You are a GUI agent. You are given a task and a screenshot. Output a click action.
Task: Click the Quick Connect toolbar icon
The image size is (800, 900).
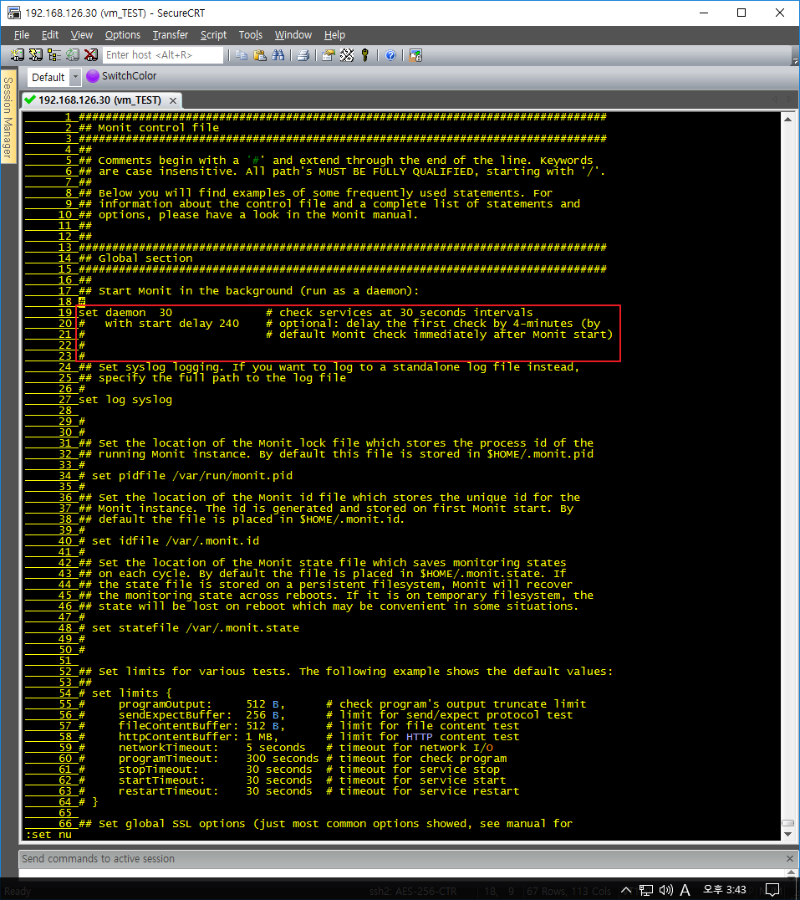tap(36, 55)
